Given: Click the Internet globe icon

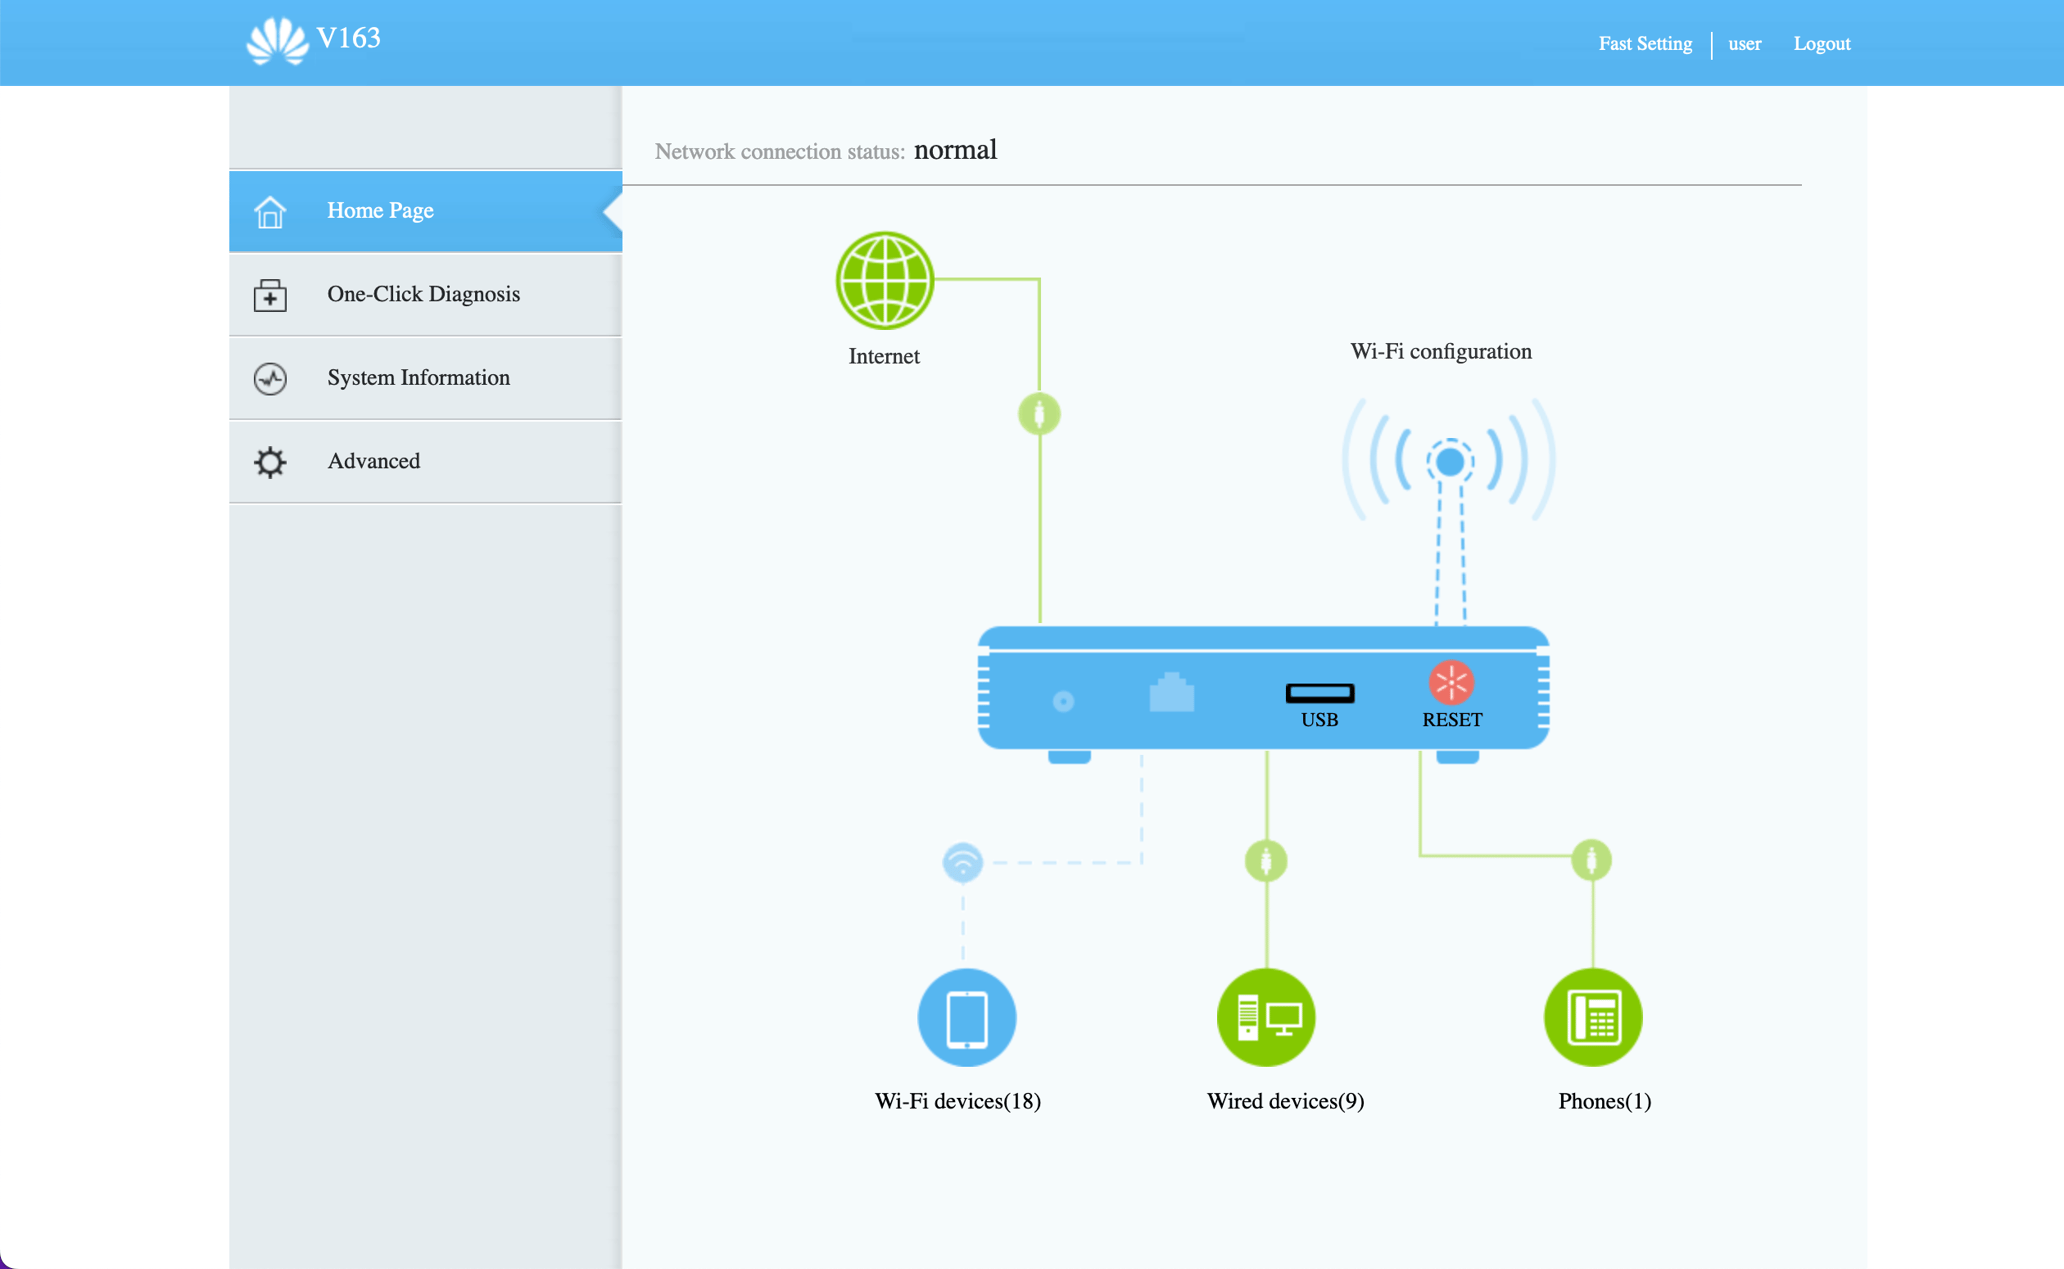Looking at the screenshot, I should click(883, 279).
